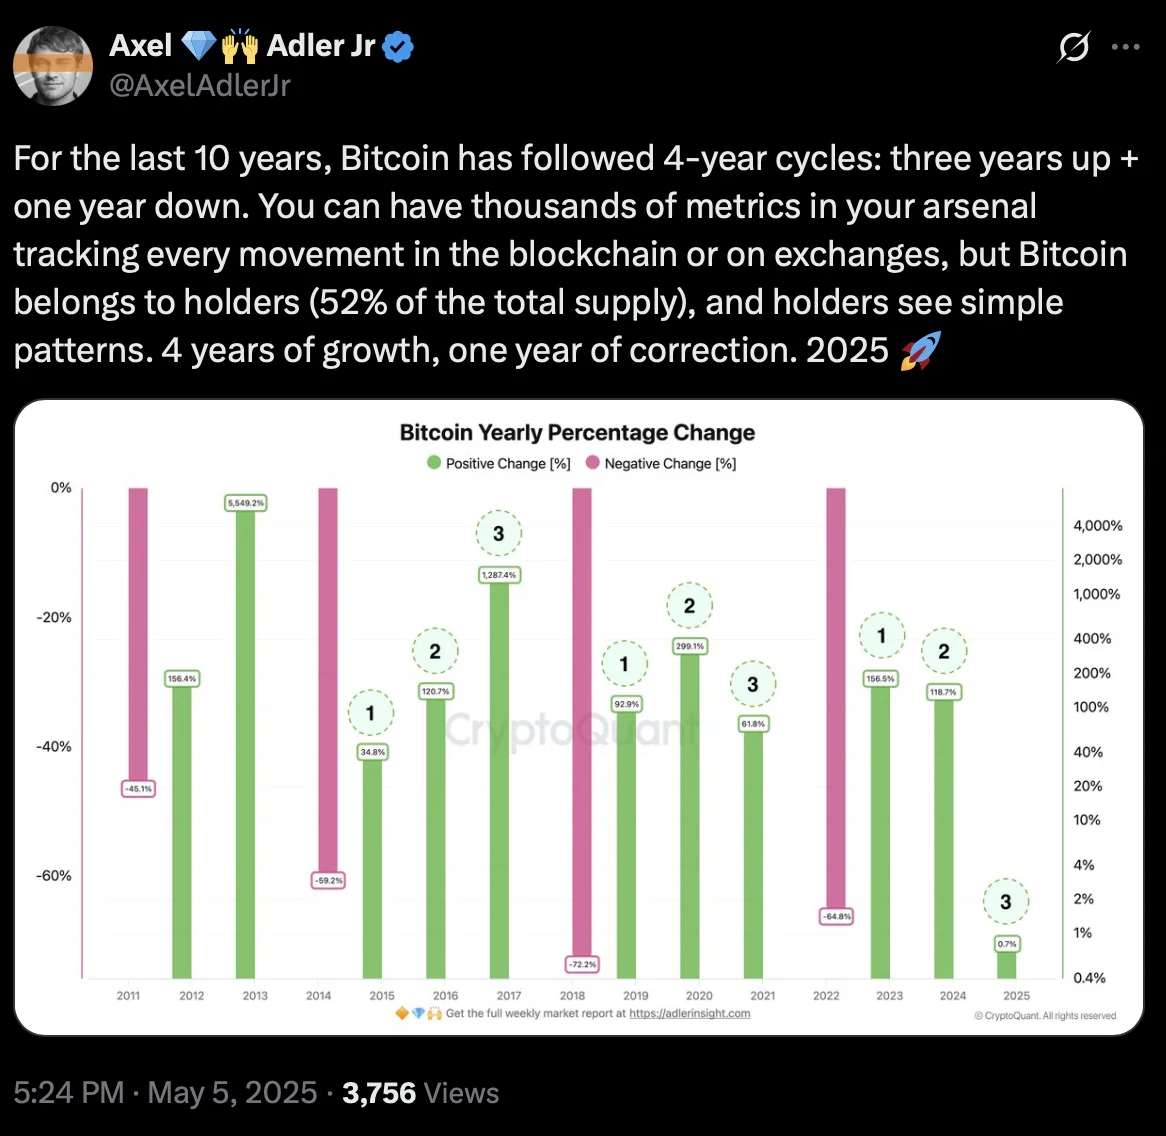Click the Grok slash-circle icon

[x=1073, y=47]
